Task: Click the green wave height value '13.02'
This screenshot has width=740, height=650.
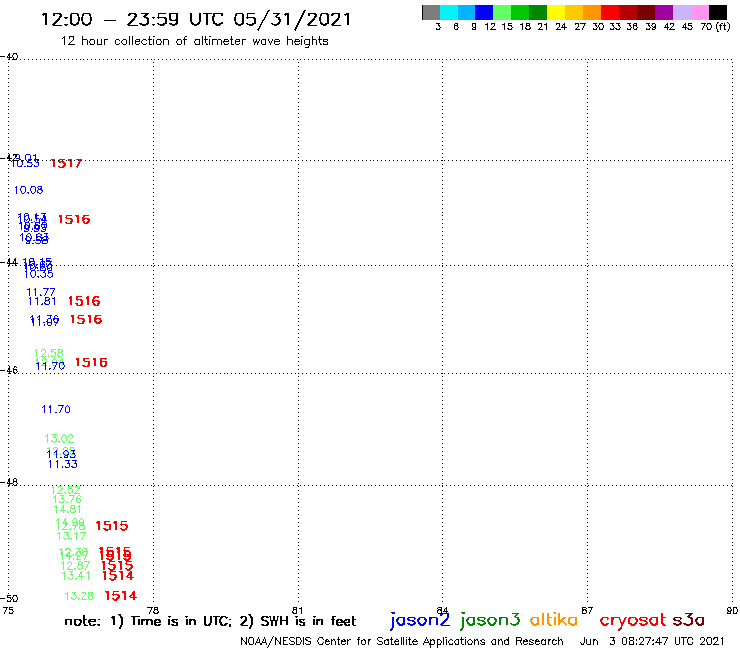Action: point(59,439)
